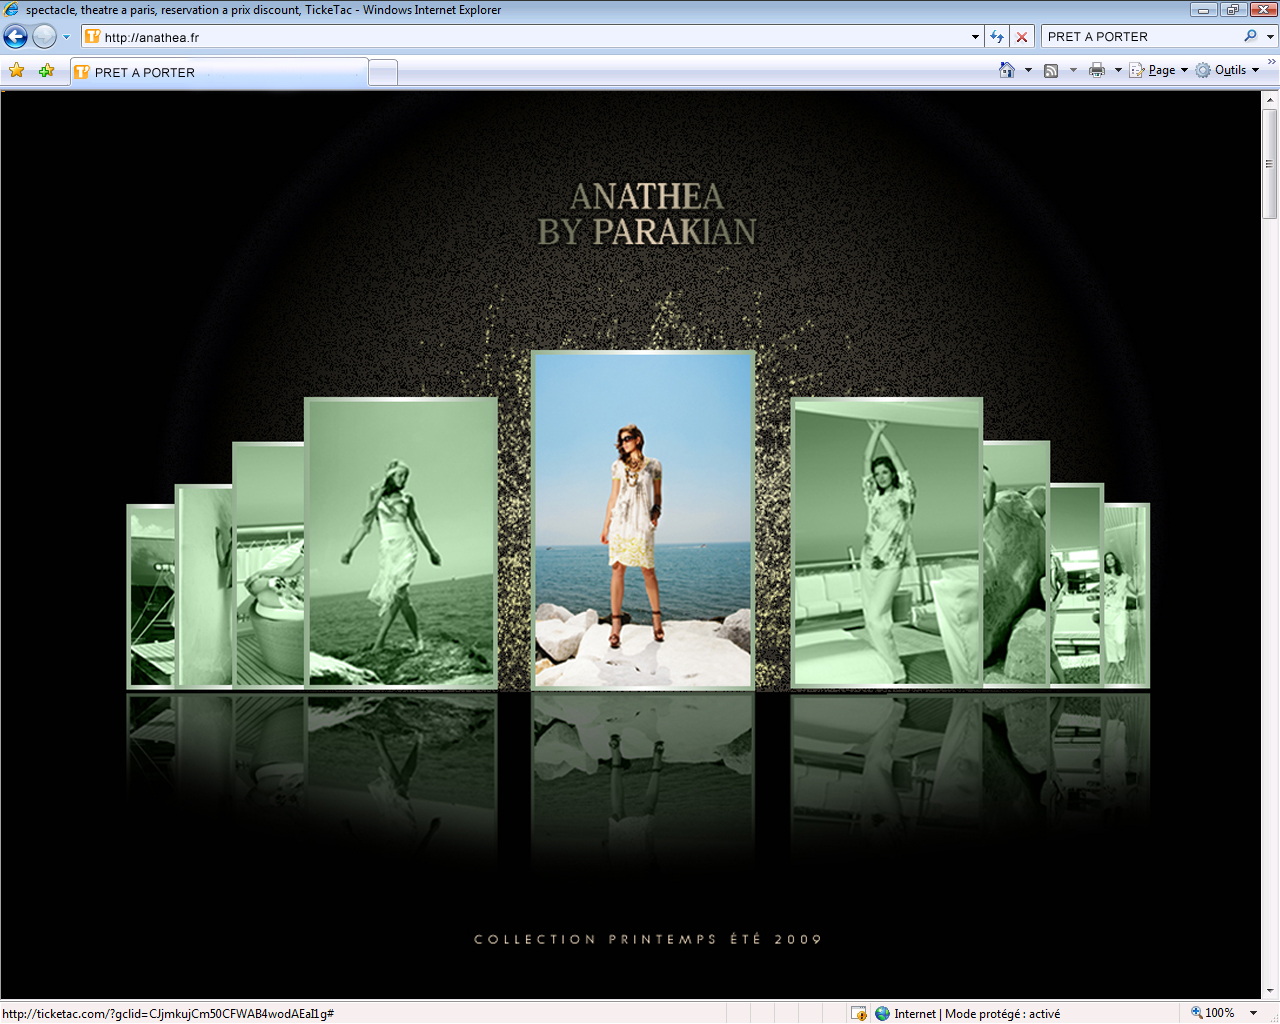Click the address bar showing http://anathea.fr

coord(525,37)
